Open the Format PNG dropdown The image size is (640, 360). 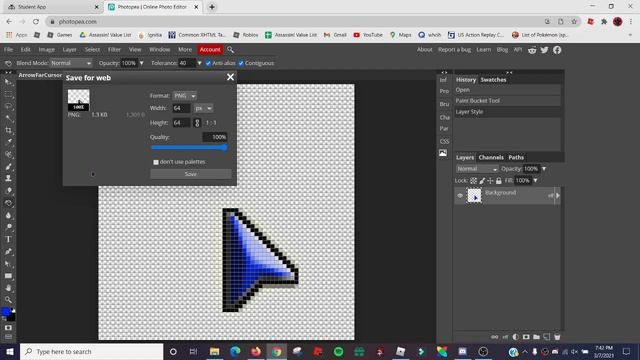[x=184, y=96]
